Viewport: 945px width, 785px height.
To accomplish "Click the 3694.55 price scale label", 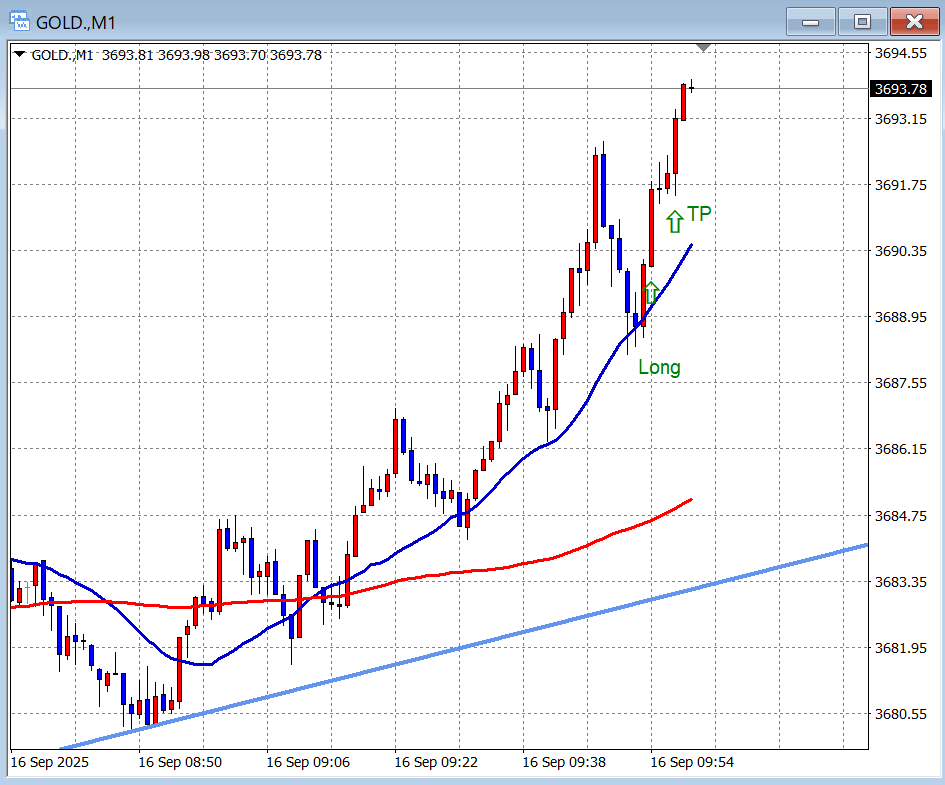I will 899,53.
